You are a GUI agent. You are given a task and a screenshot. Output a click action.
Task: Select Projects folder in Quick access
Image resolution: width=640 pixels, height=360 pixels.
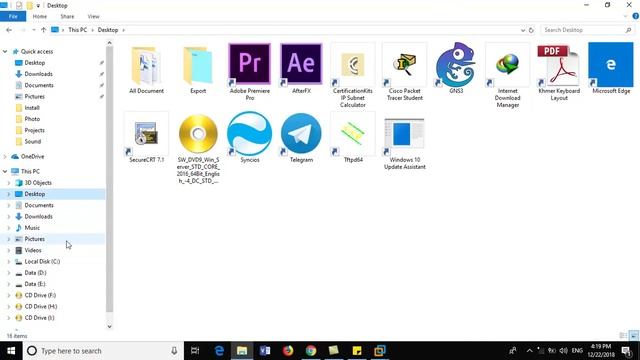tap(34, 130)
